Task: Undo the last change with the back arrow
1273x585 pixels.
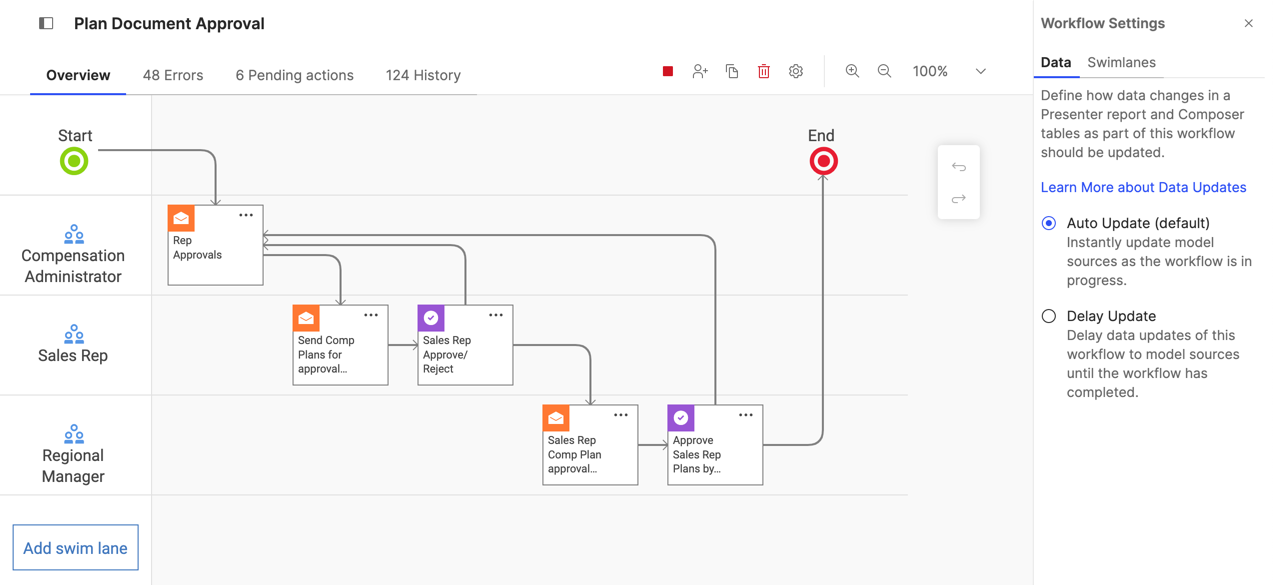Action: coord(958,166)
